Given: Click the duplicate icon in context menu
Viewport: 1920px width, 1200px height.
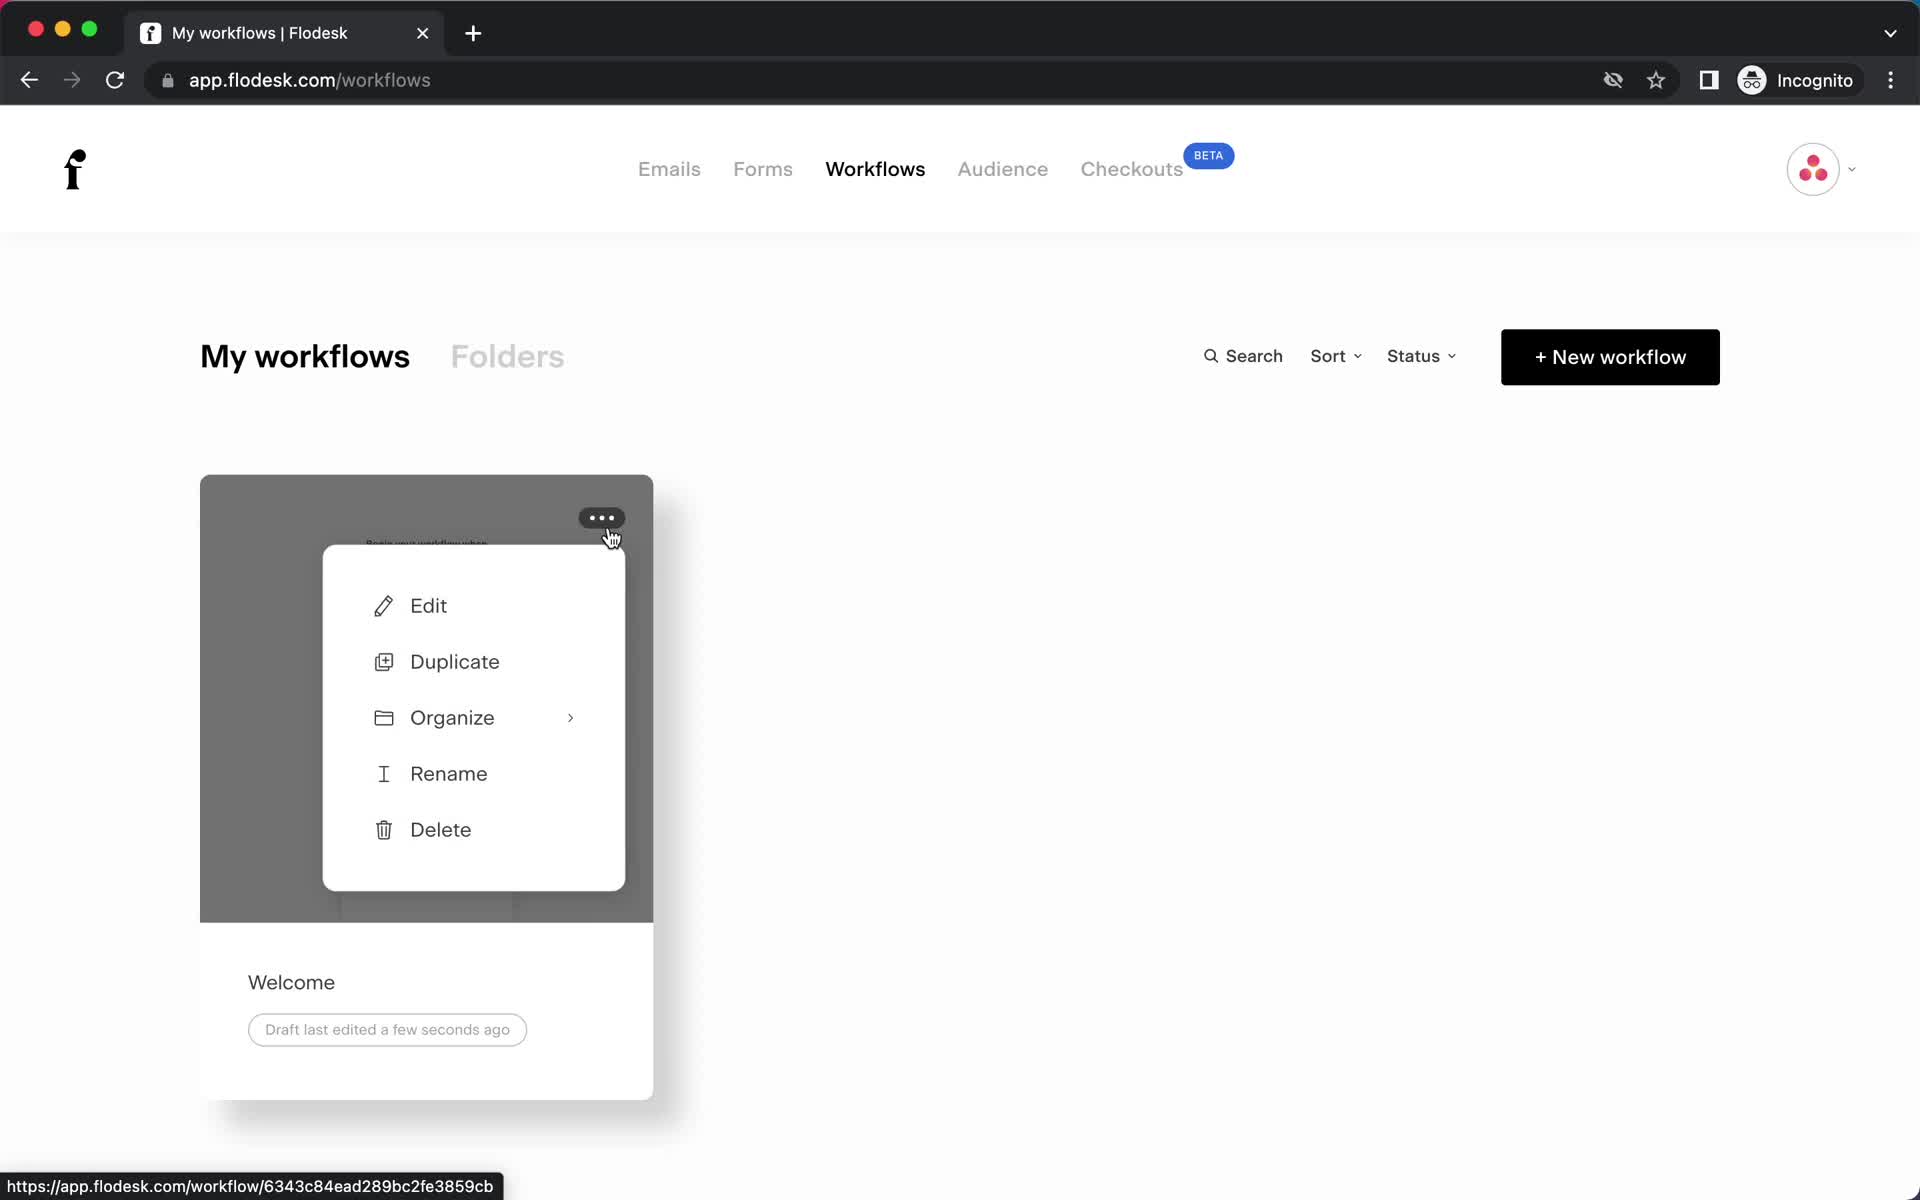Looking at the screenshot, I should [x=384, y=661].
